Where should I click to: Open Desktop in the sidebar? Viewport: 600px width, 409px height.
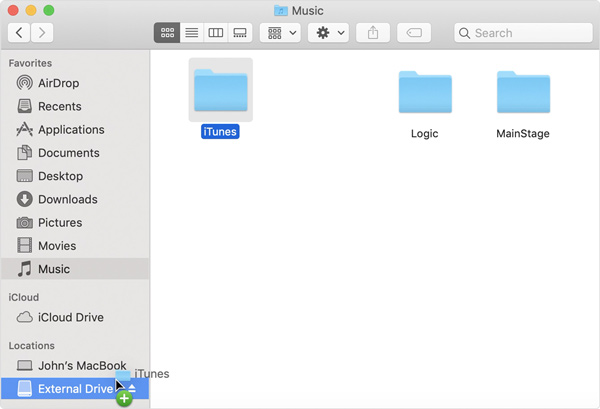[75, 176]
